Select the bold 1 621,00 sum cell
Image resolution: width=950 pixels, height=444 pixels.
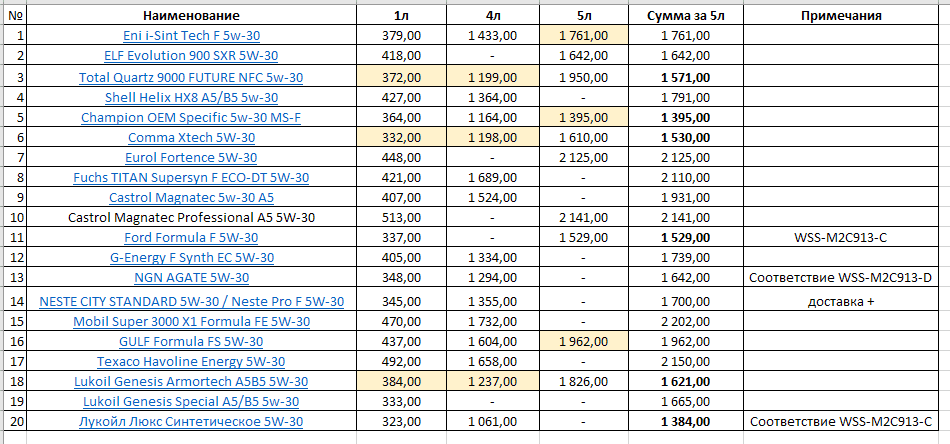[x=686, y=382]
